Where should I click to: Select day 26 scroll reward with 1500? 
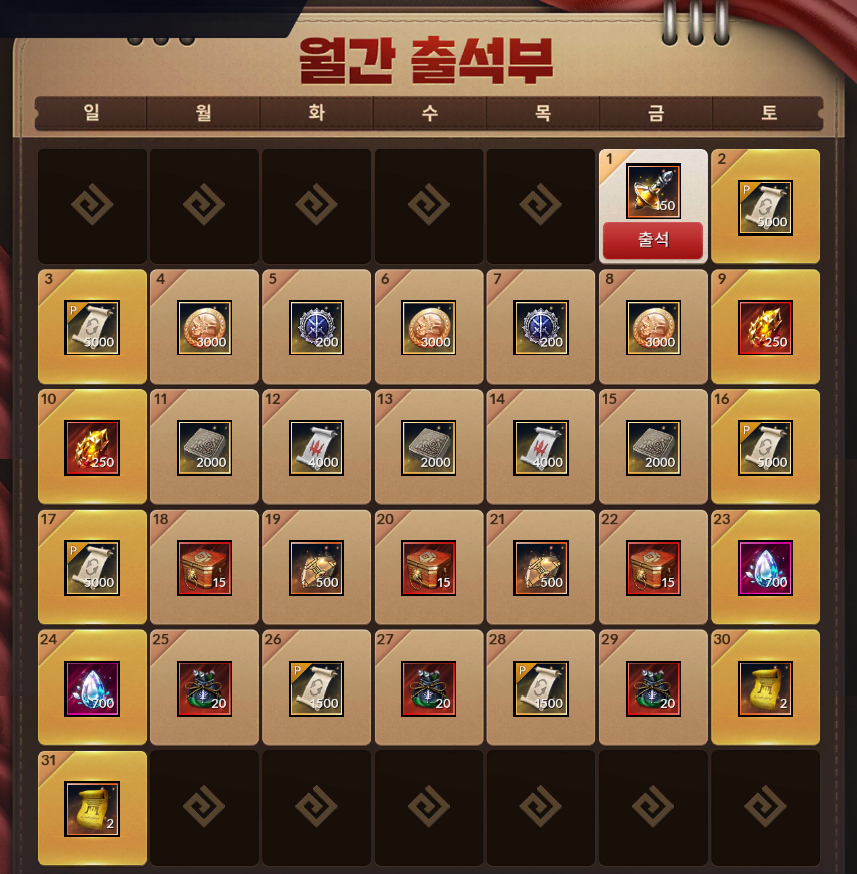click(316, 688)
